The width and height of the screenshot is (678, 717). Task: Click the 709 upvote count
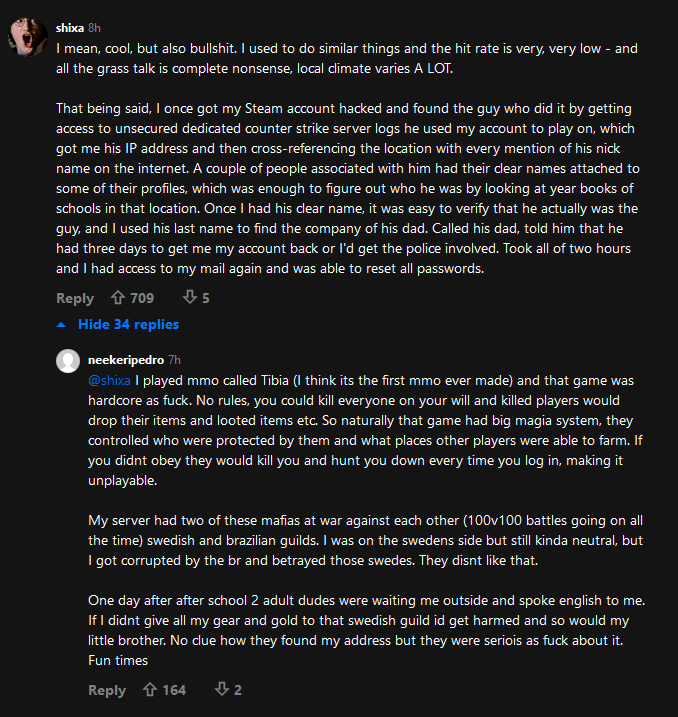coord(142,298)
